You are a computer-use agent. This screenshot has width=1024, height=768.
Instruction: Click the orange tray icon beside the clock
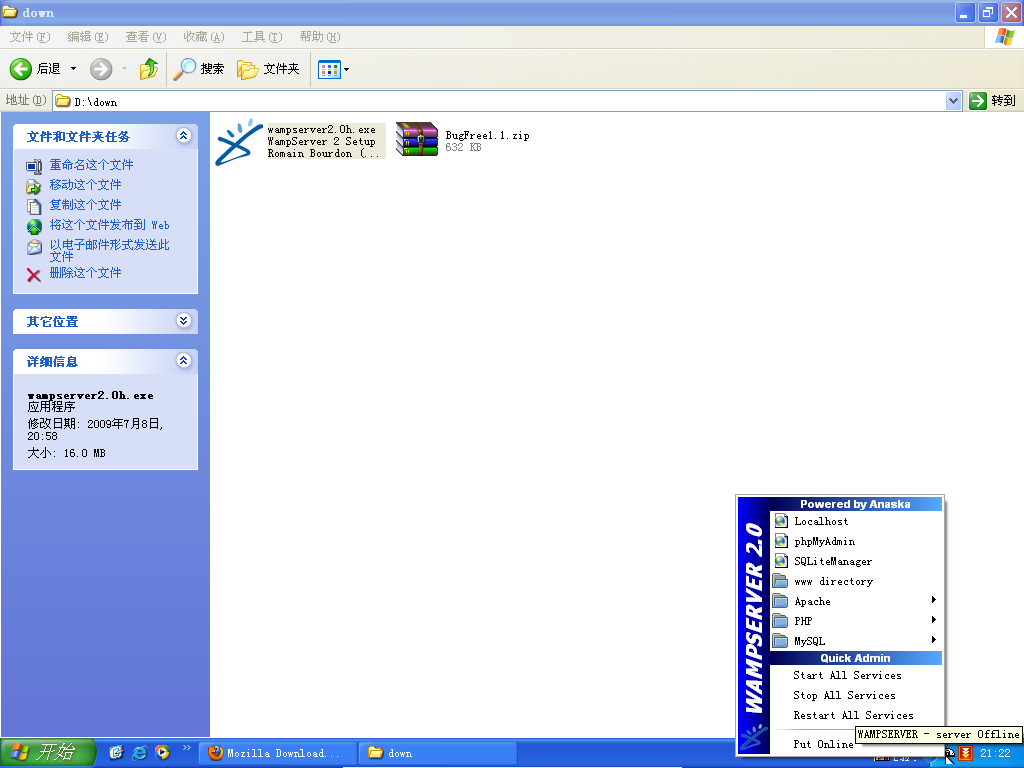pyautogui.click(x=965, y=754)
